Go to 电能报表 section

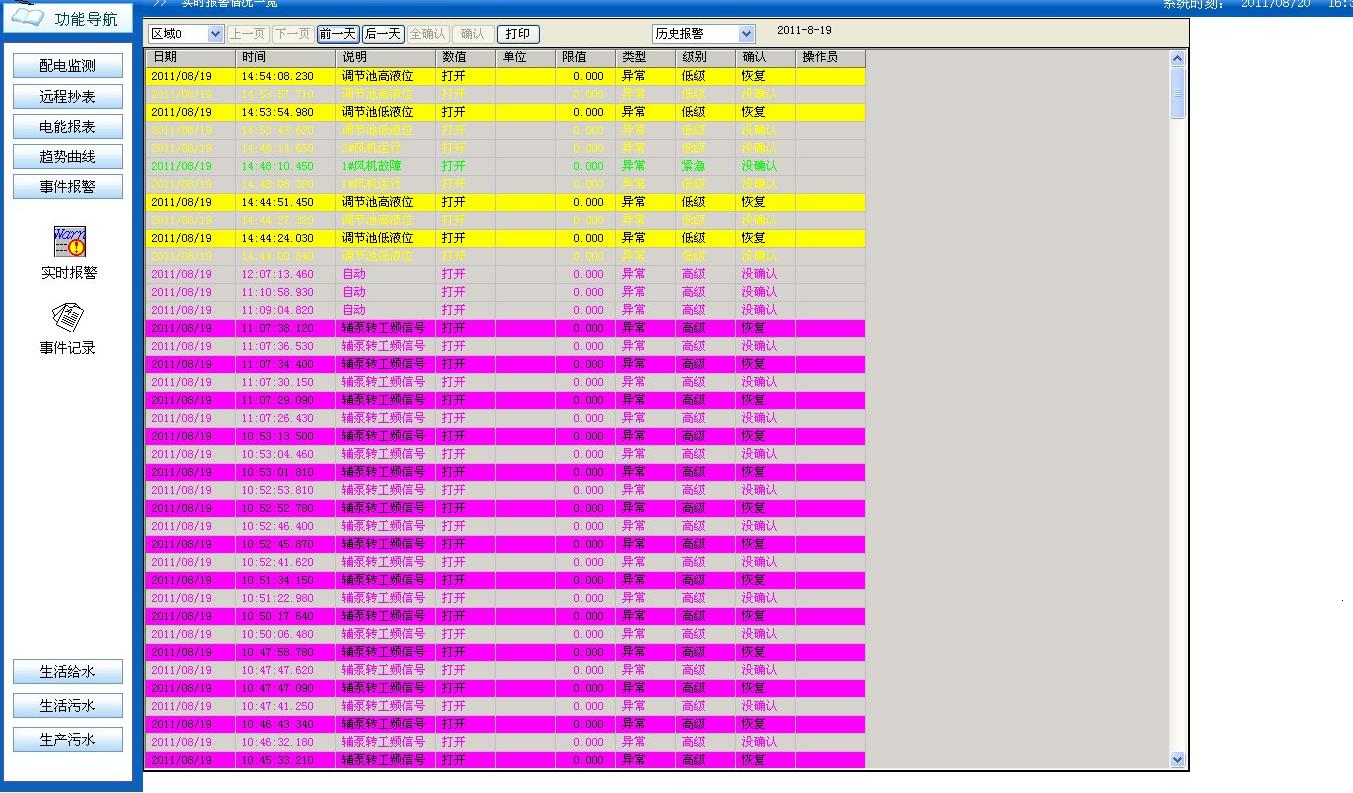pos(68,126)
